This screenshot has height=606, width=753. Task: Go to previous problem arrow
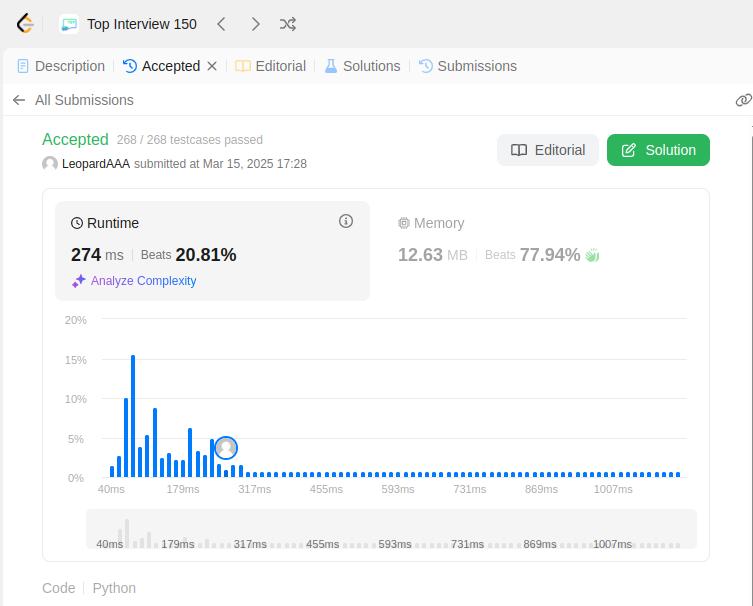pyautogui.click(x=221, y=24)
